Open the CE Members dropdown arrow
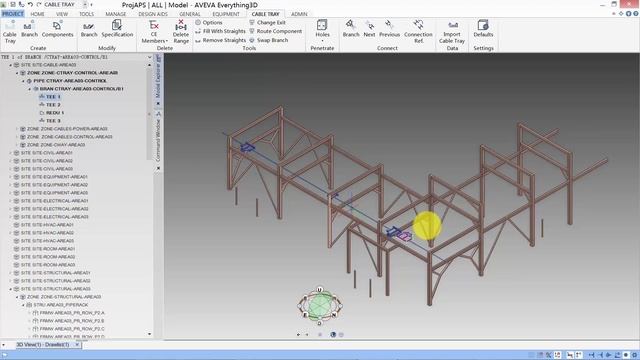Image resolution: width=640 pixels, height=360 pixels. (x=167, y=41)
